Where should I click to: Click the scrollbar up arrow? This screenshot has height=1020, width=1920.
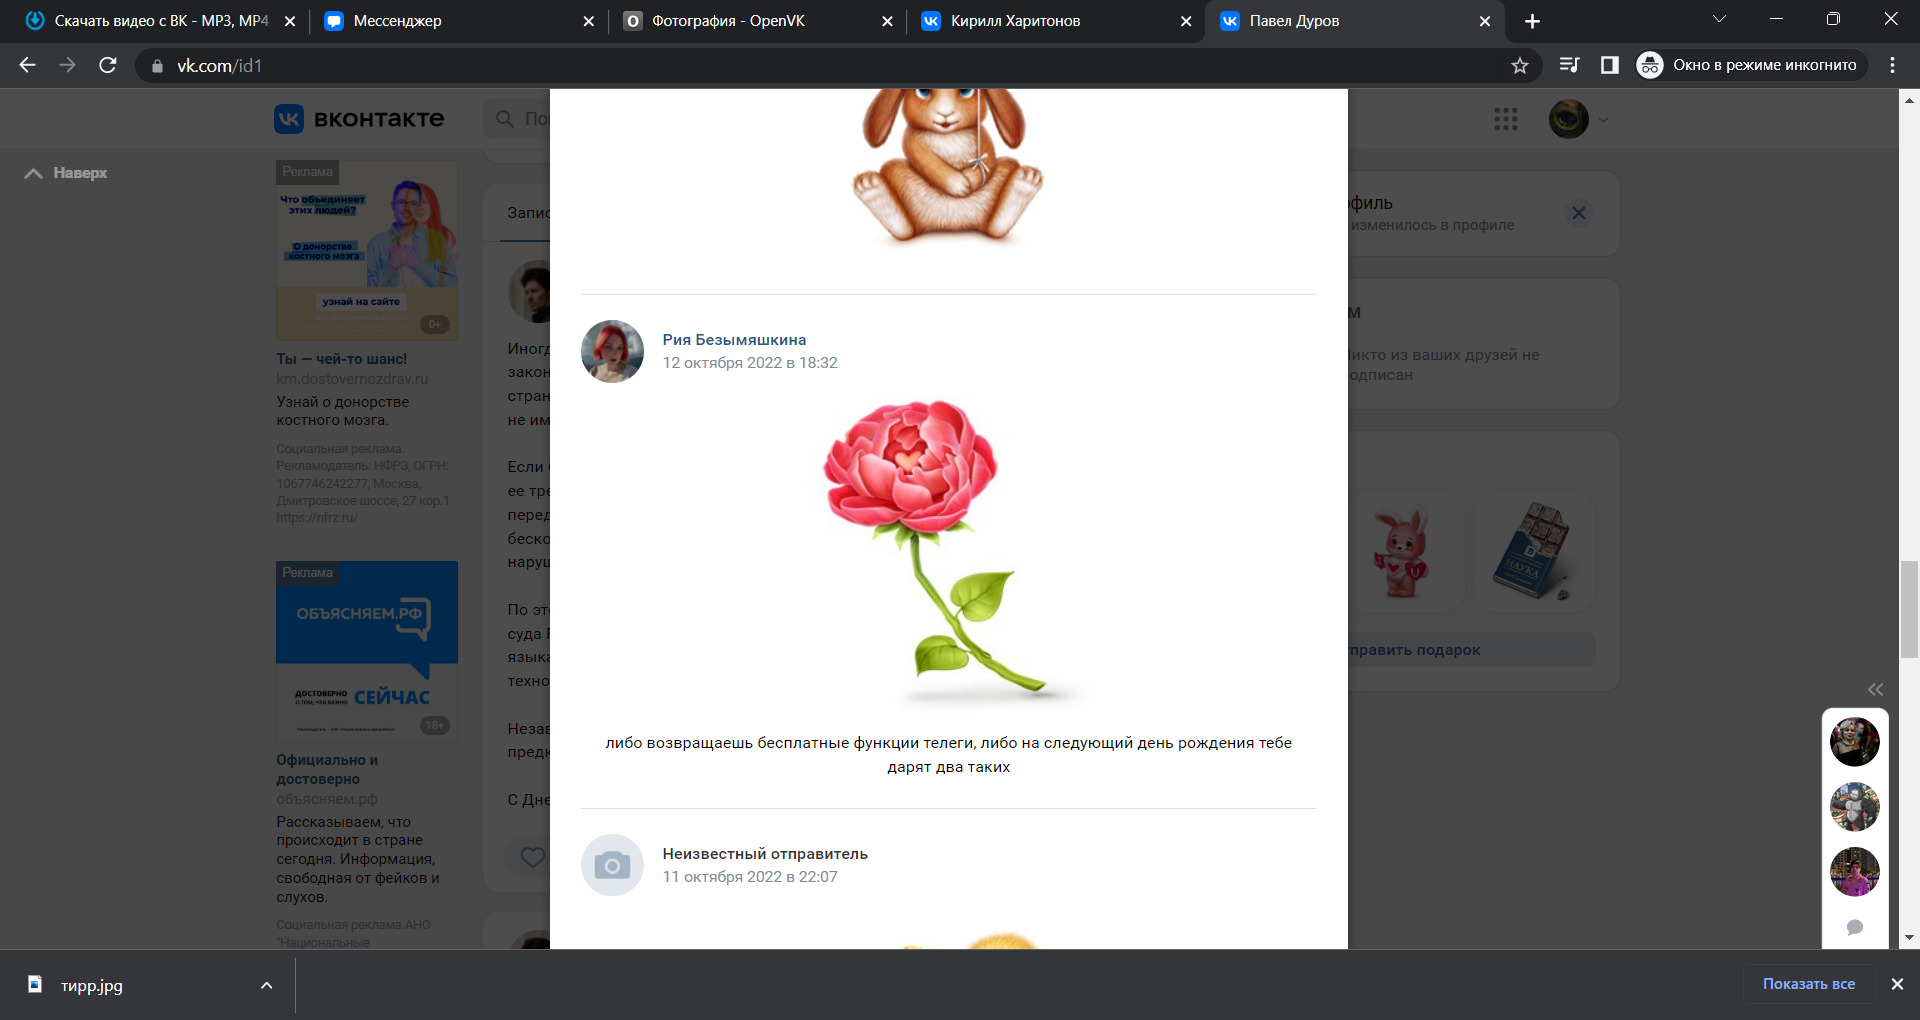click(1909, 100)
